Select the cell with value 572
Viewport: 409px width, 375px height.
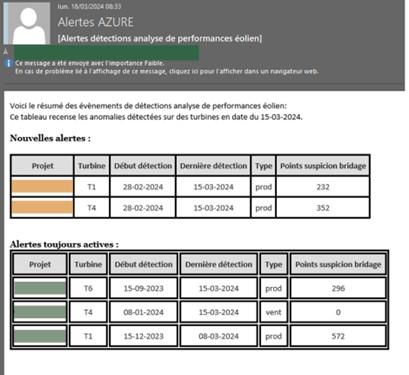pyautogui.click(x=338, y=336)
